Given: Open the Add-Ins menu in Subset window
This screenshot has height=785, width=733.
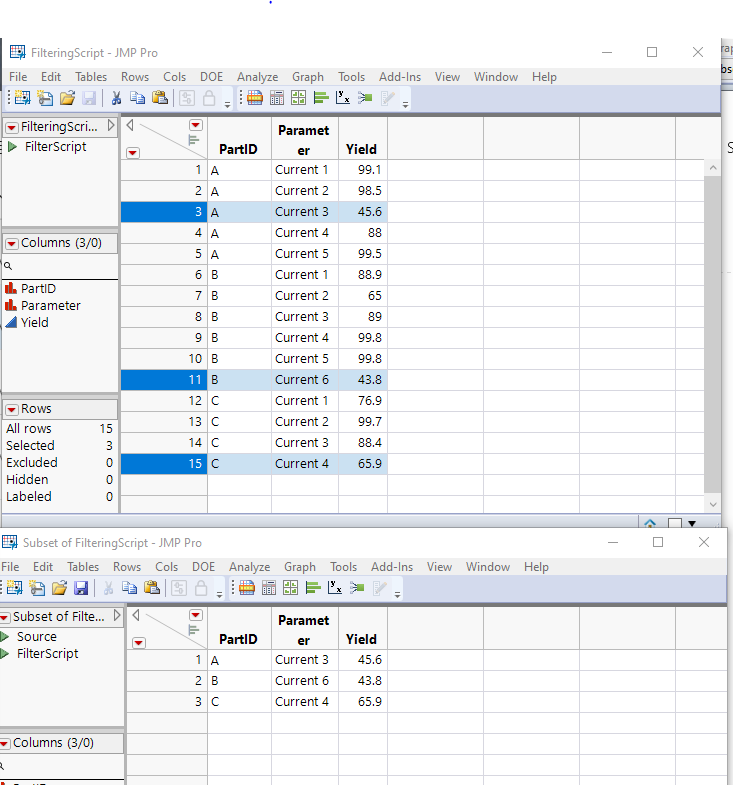Looking at the screenshot, I should pos(392,567).
